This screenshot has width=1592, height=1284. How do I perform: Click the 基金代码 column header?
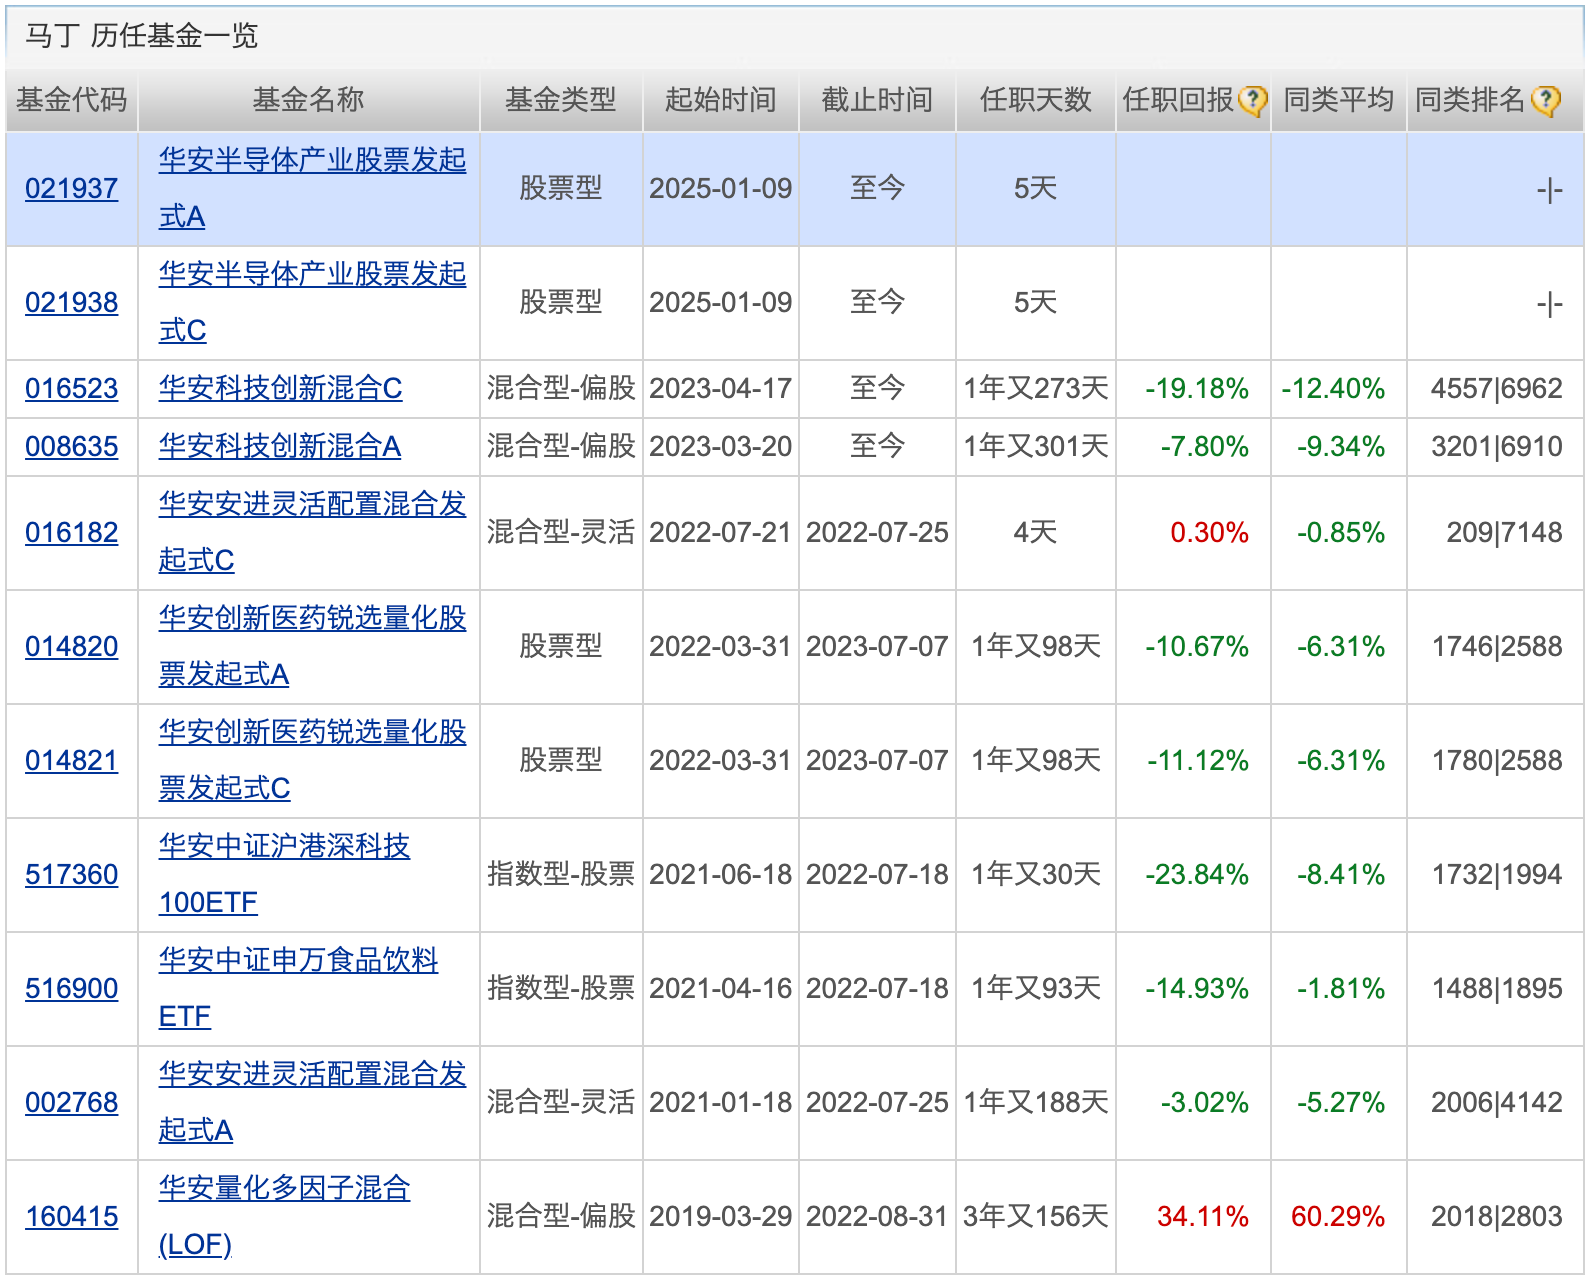click(72, 100)
